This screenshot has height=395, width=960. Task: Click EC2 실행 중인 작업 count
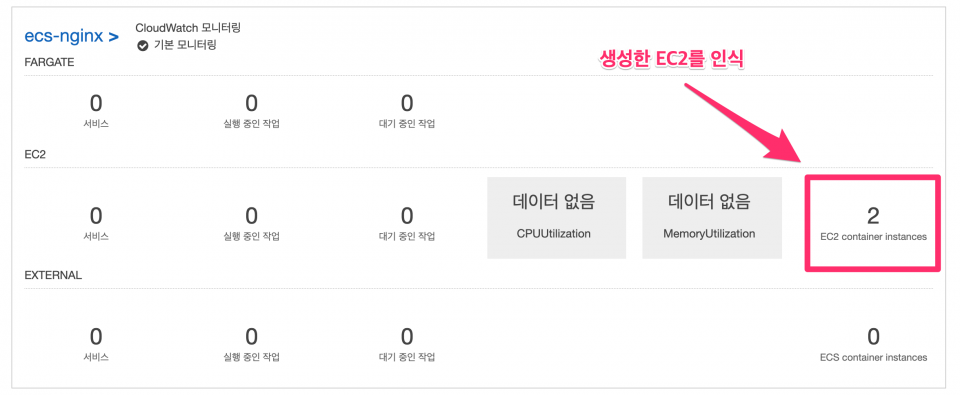pyautogui.click(x=252, y=216)
